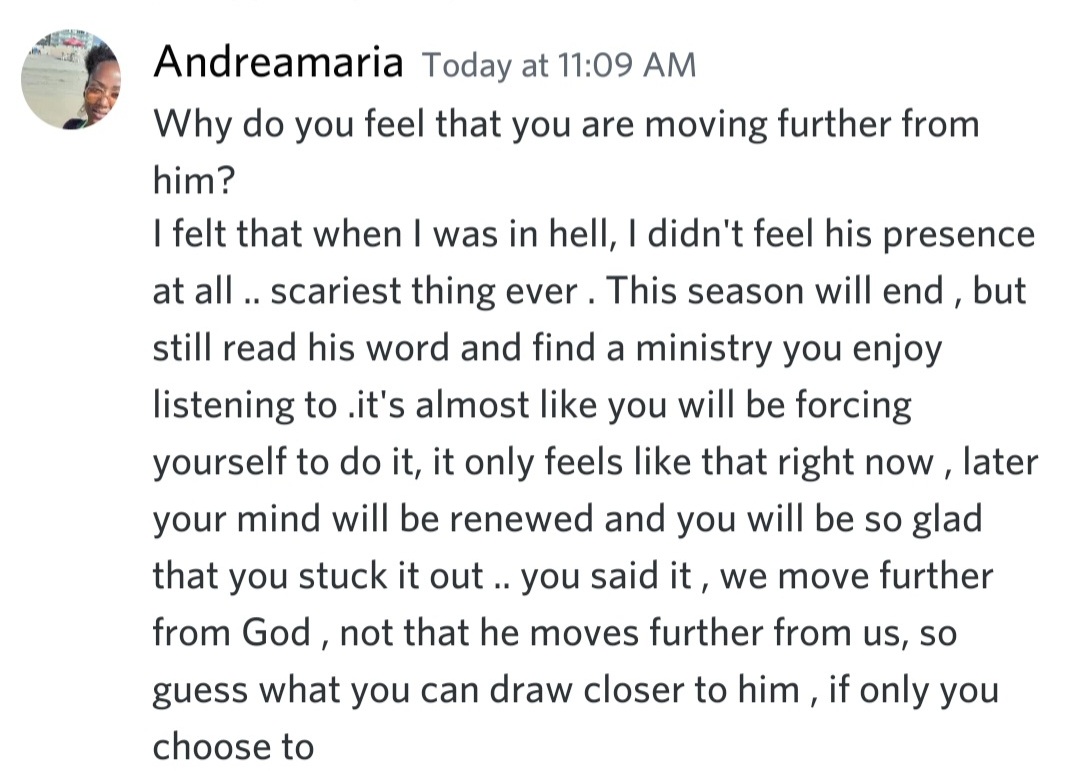Open the Andreamaria username profile

(x=278, y=64)
